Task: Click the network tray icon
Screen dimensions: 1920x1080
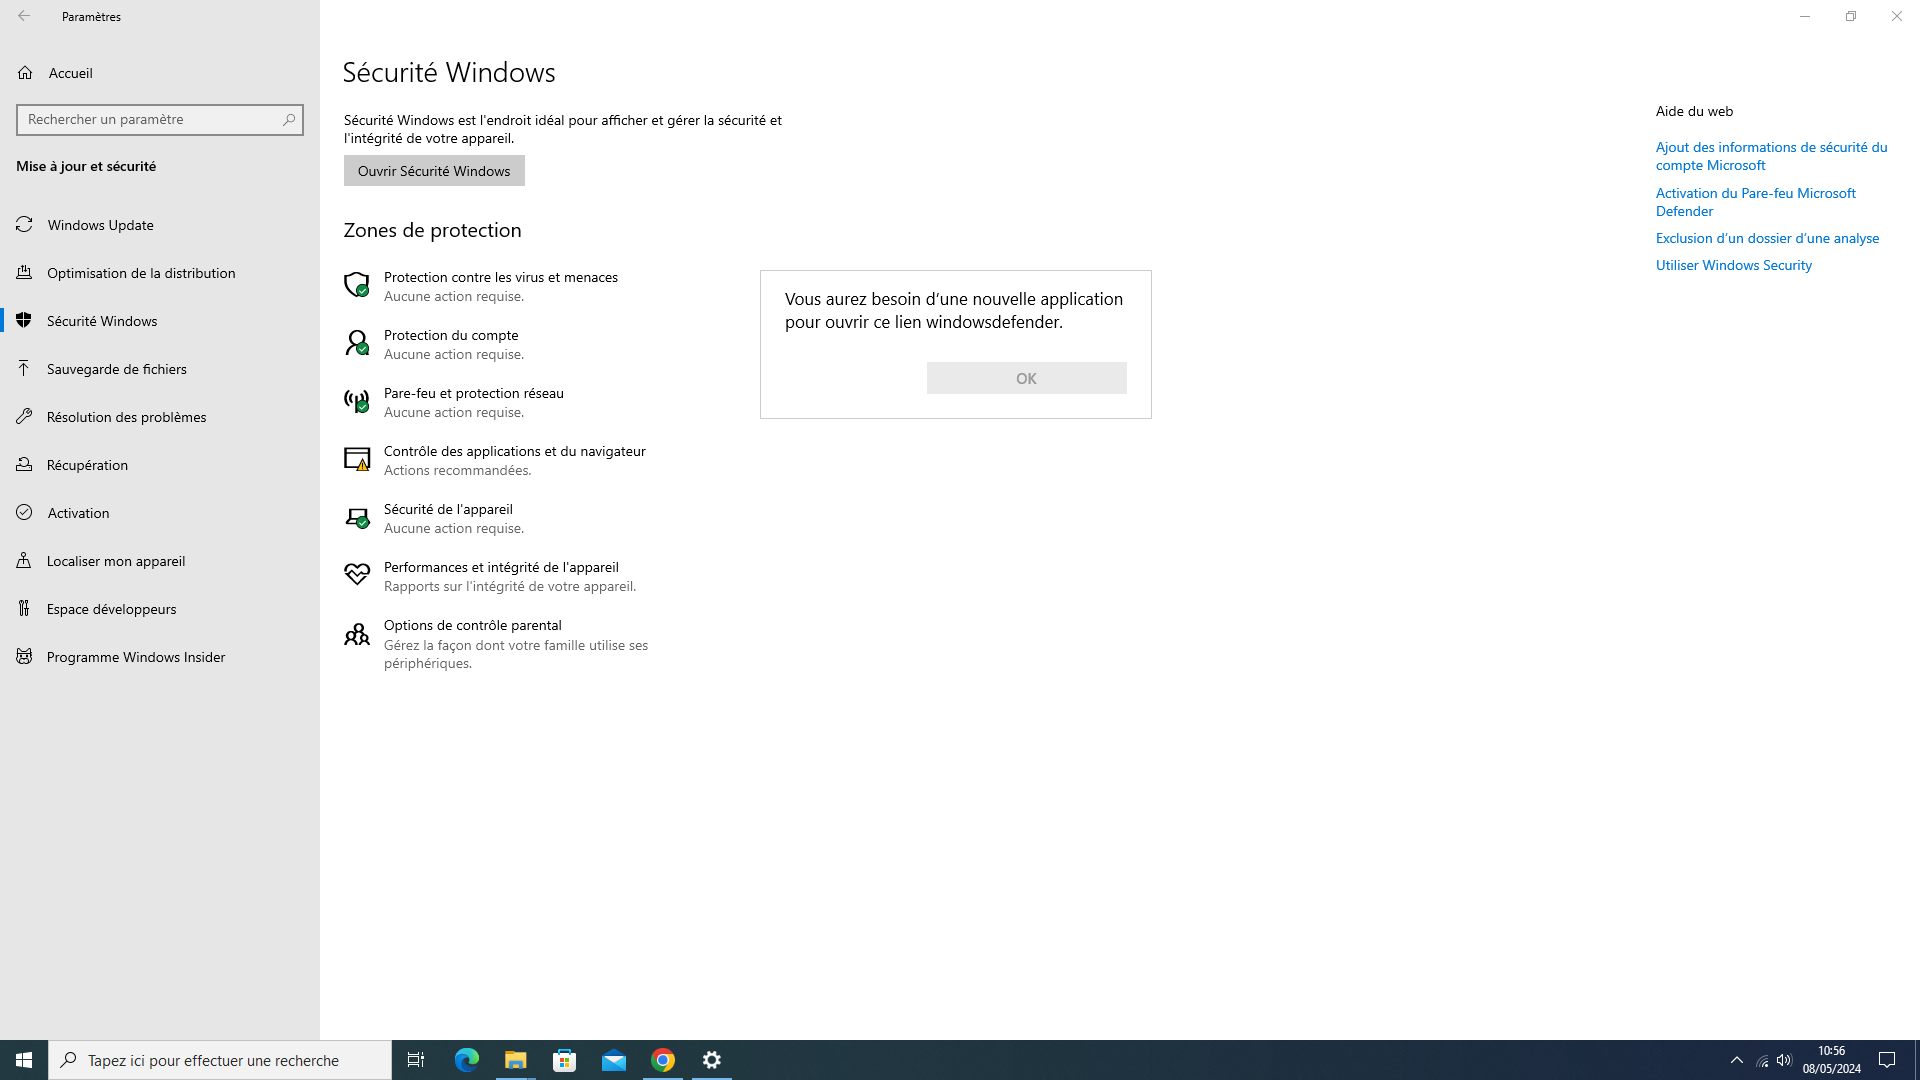Action: [1762, 1060]
